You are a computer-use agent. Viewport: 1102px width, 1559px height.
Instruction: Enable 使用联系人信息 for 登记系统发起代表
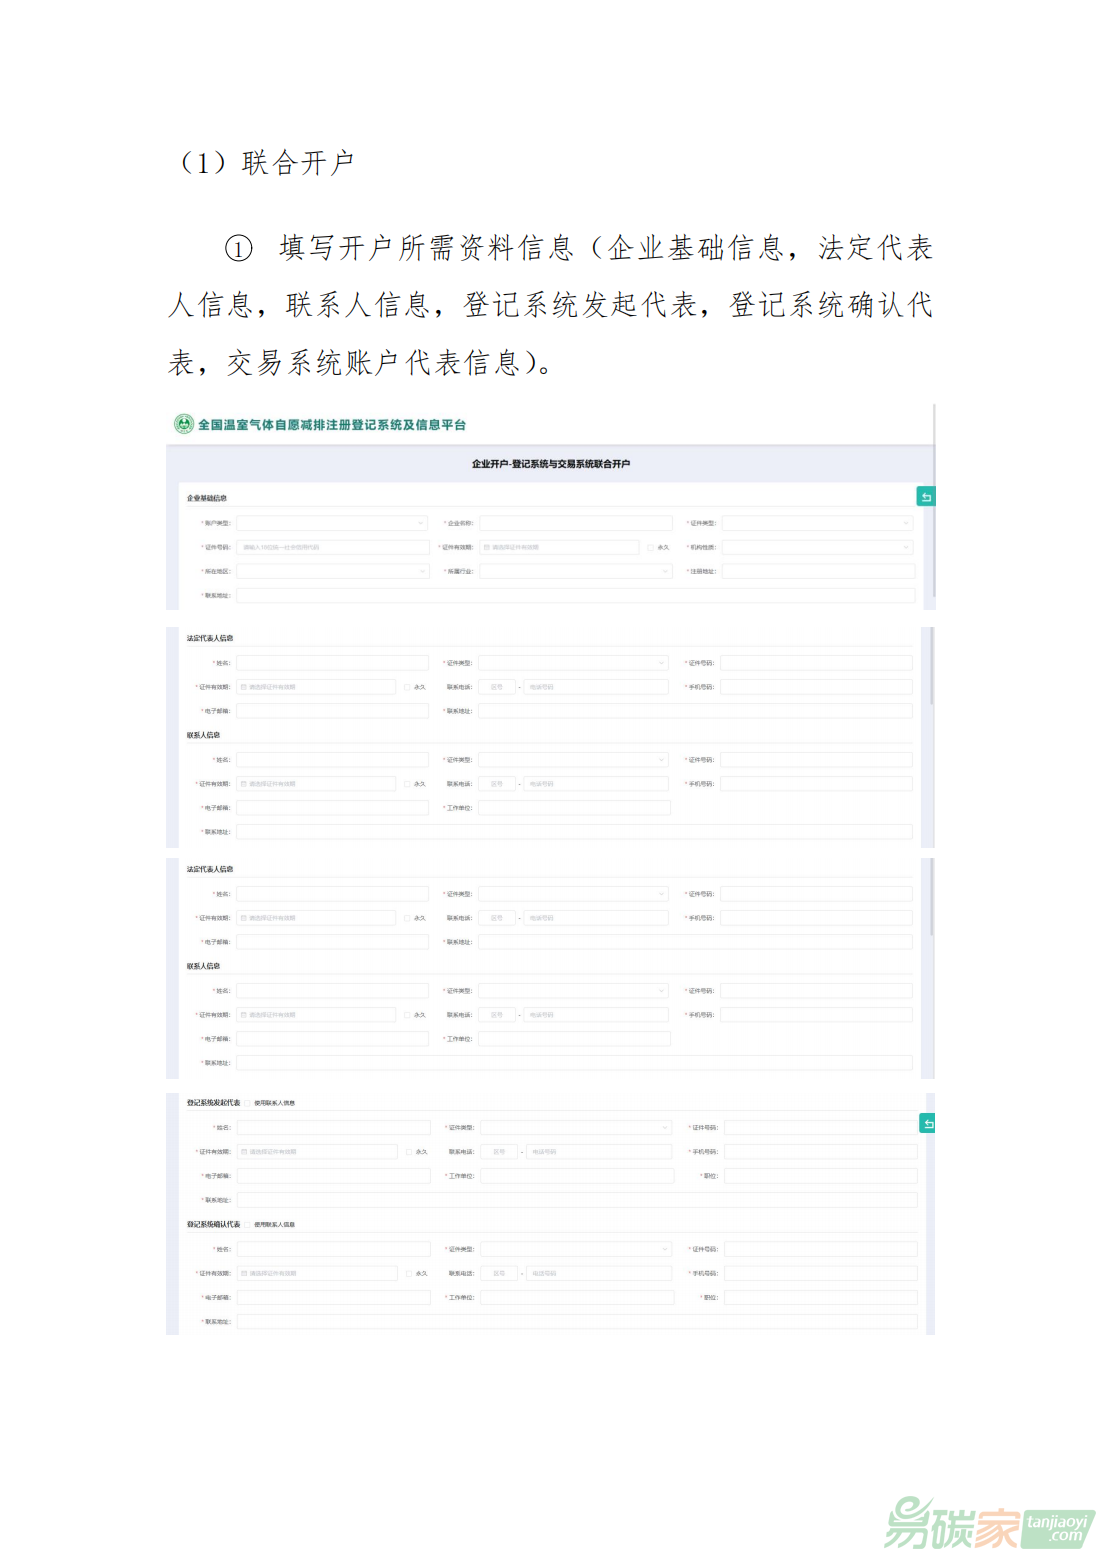coord(248,1103)
